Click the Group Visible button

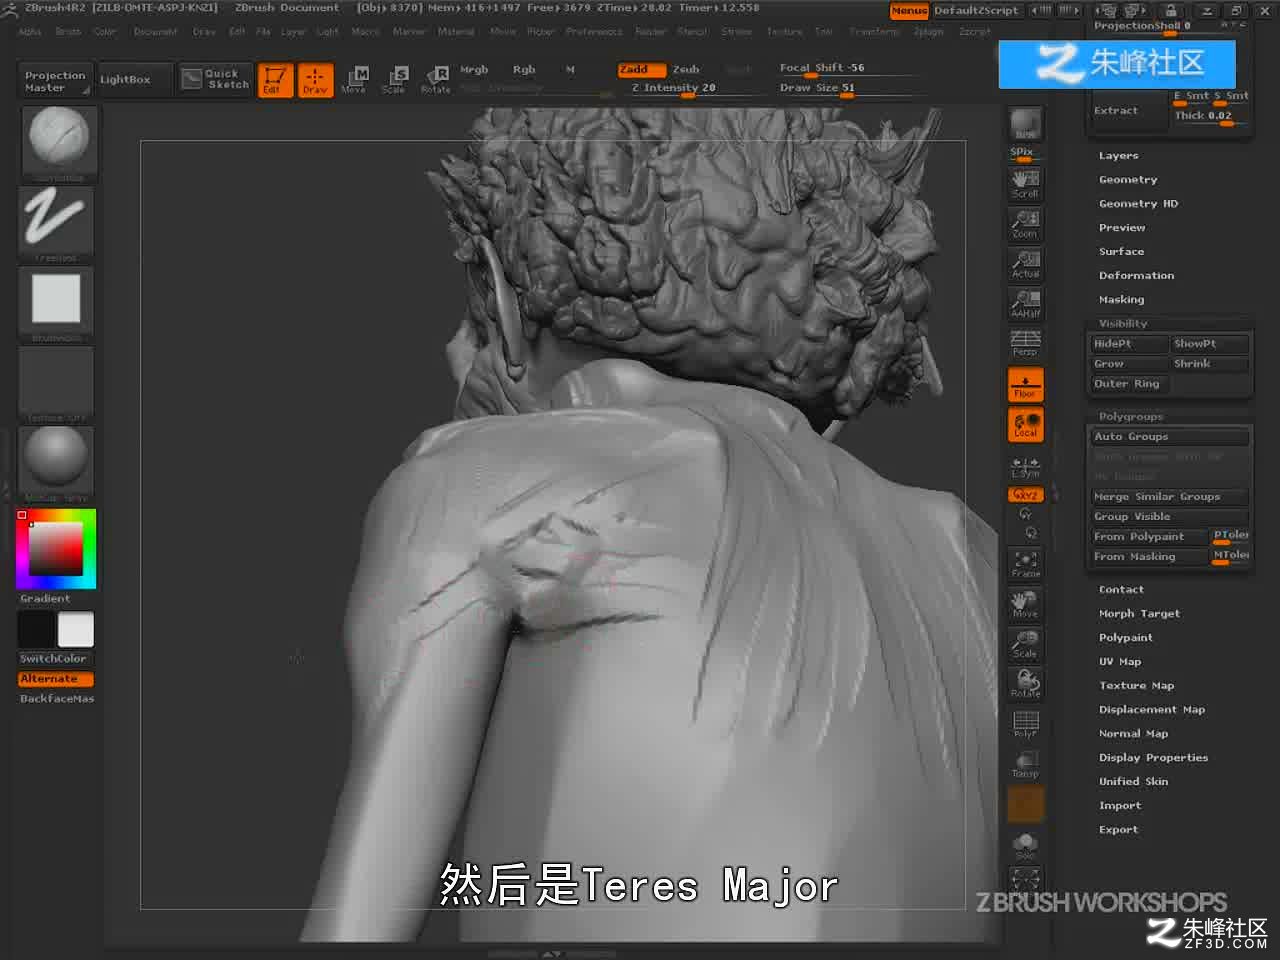(1170, 517)
